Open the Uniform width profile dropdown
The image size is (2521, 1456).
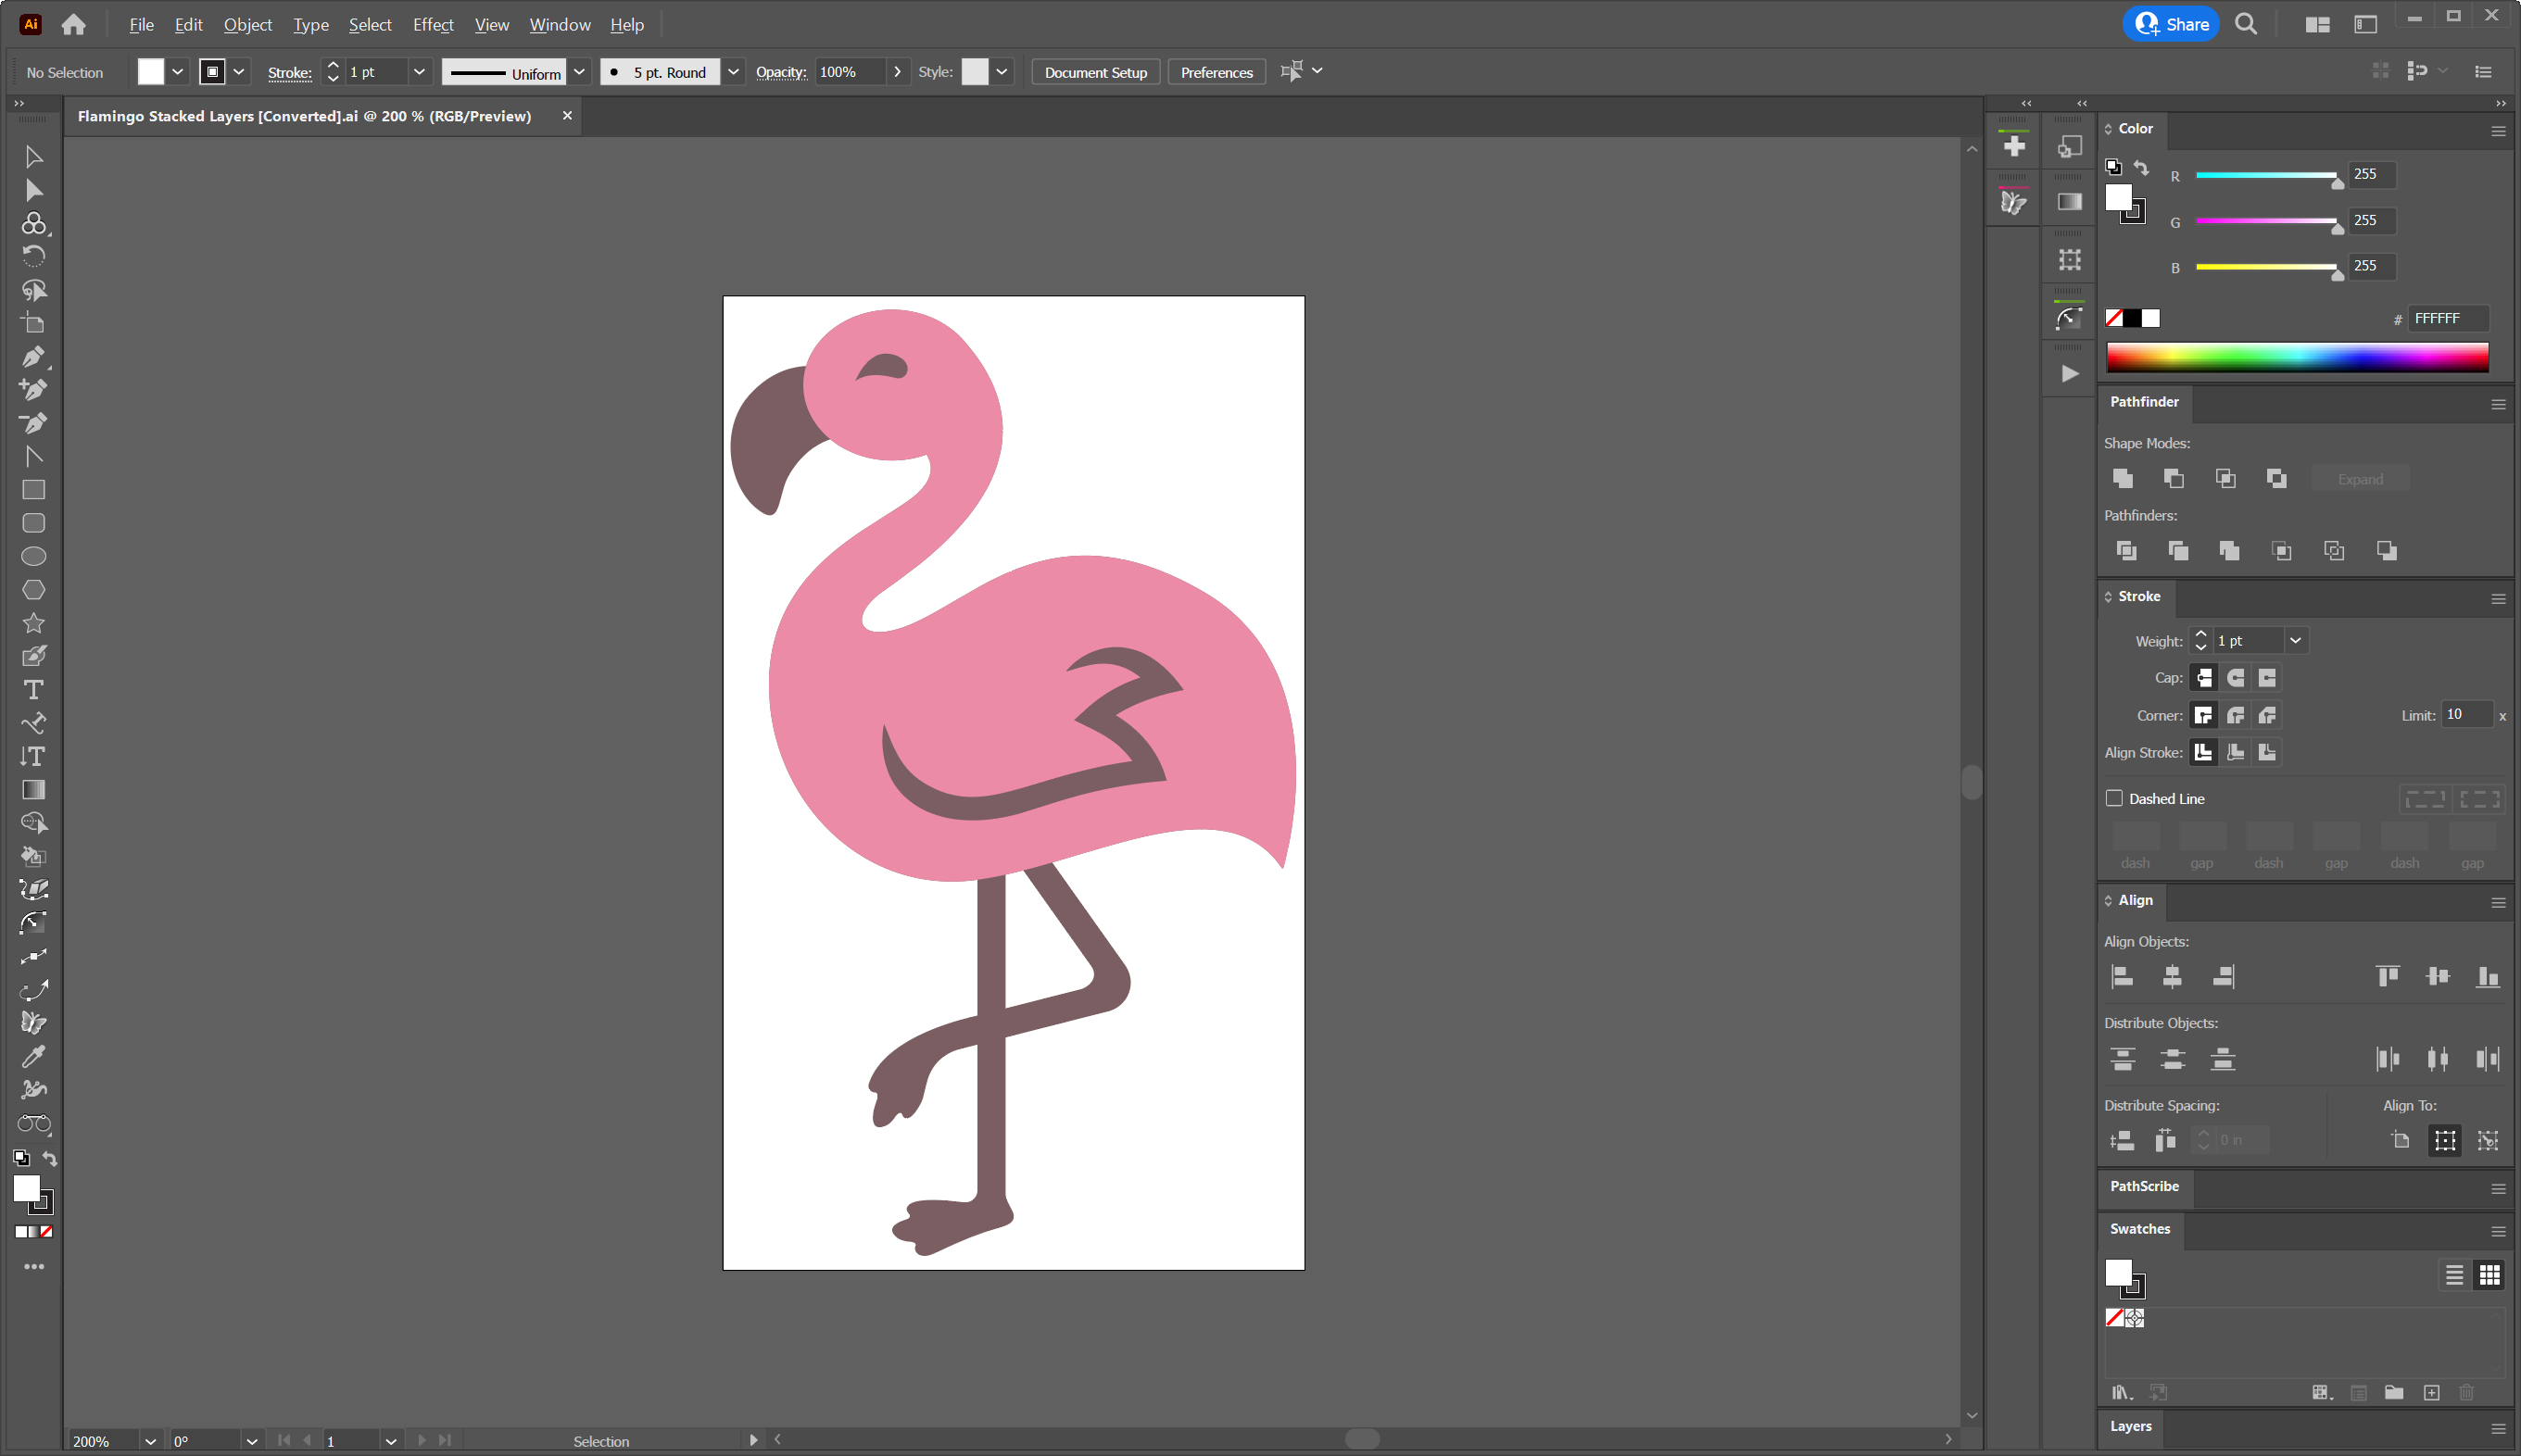[579, 72]
